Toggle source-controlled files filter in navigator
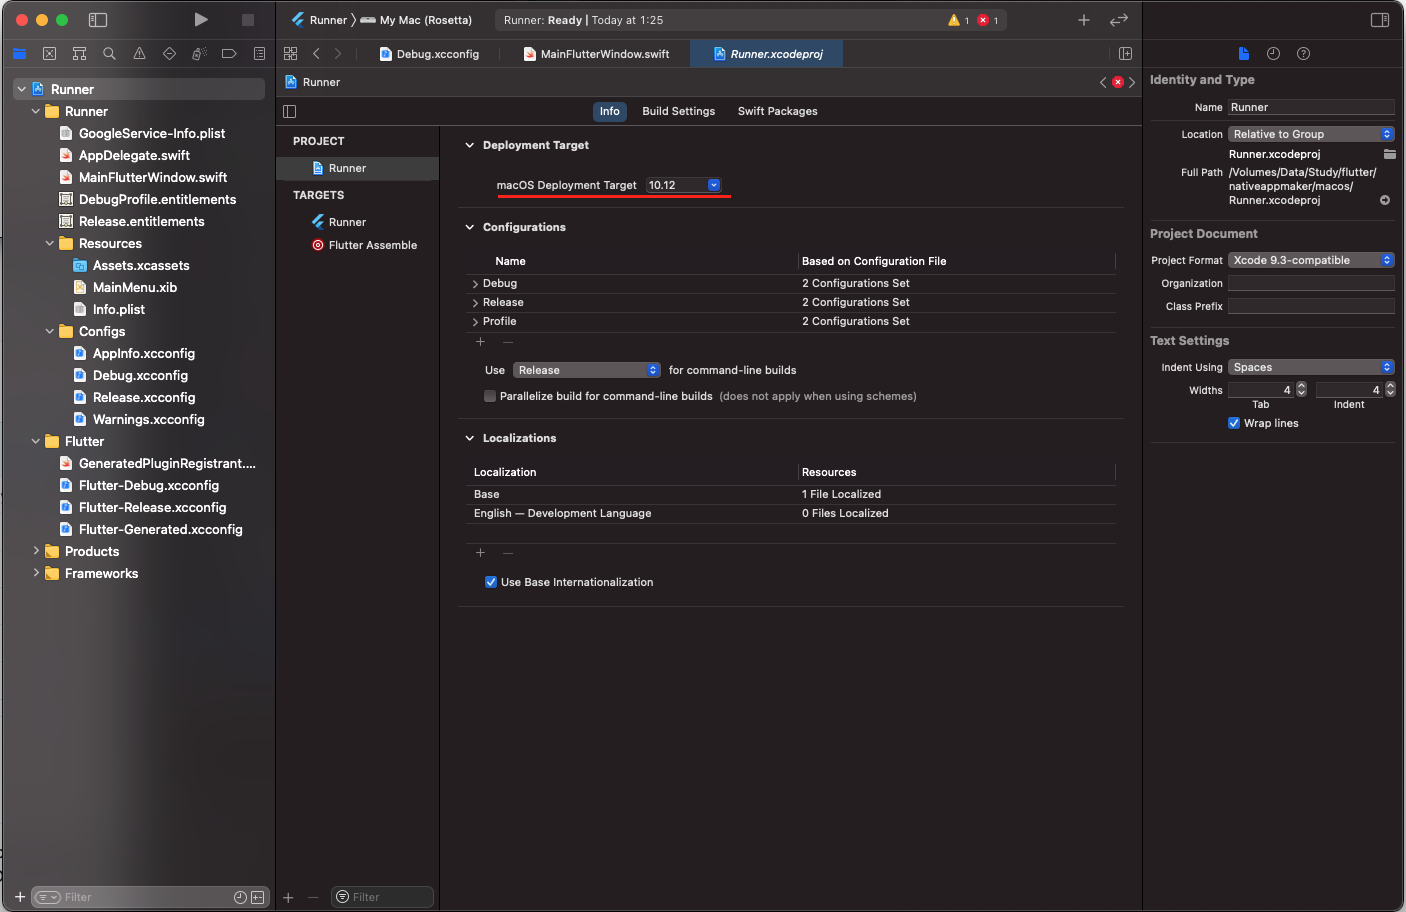1406x912 pixels. 258,897
